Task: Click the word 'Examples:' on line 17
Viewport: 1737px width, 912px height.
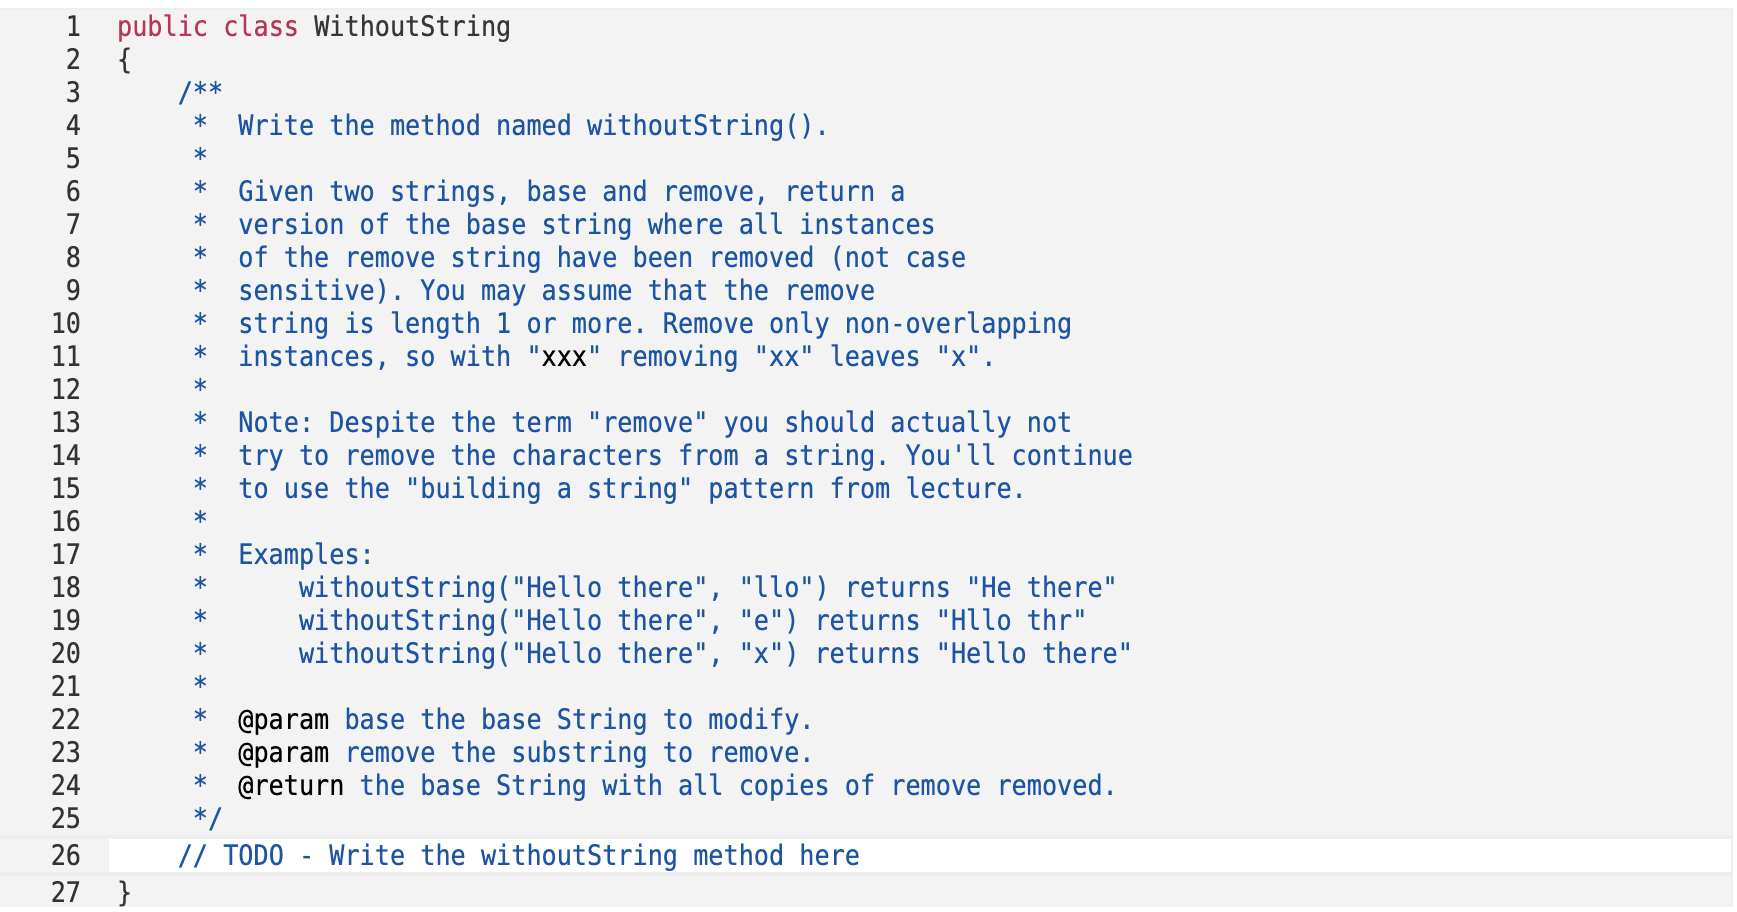Action: [x=305, y=555]
